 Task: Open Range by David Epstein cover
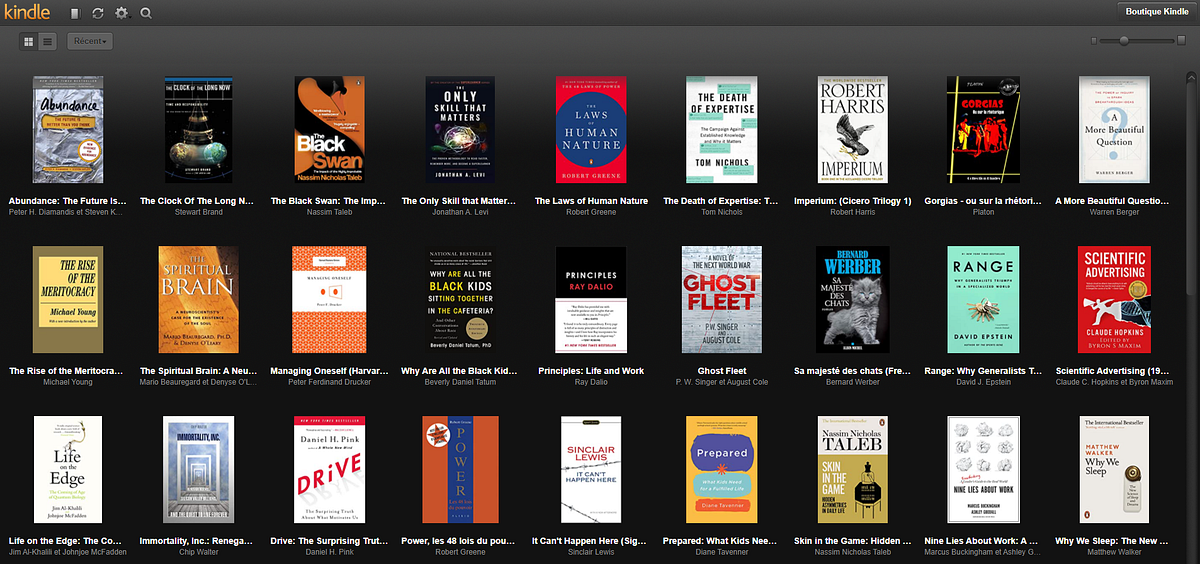[983, 300]
